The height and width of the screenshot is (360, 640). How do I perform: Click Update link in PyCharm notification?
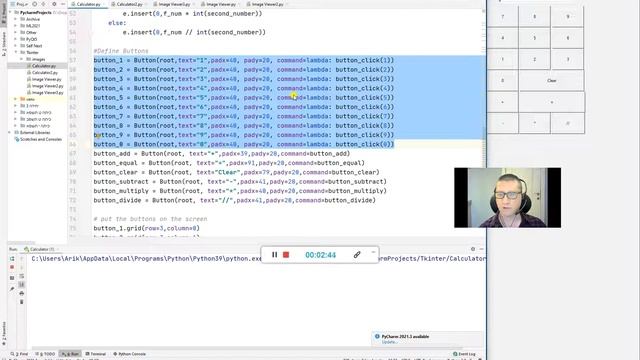tap(388, 342)
